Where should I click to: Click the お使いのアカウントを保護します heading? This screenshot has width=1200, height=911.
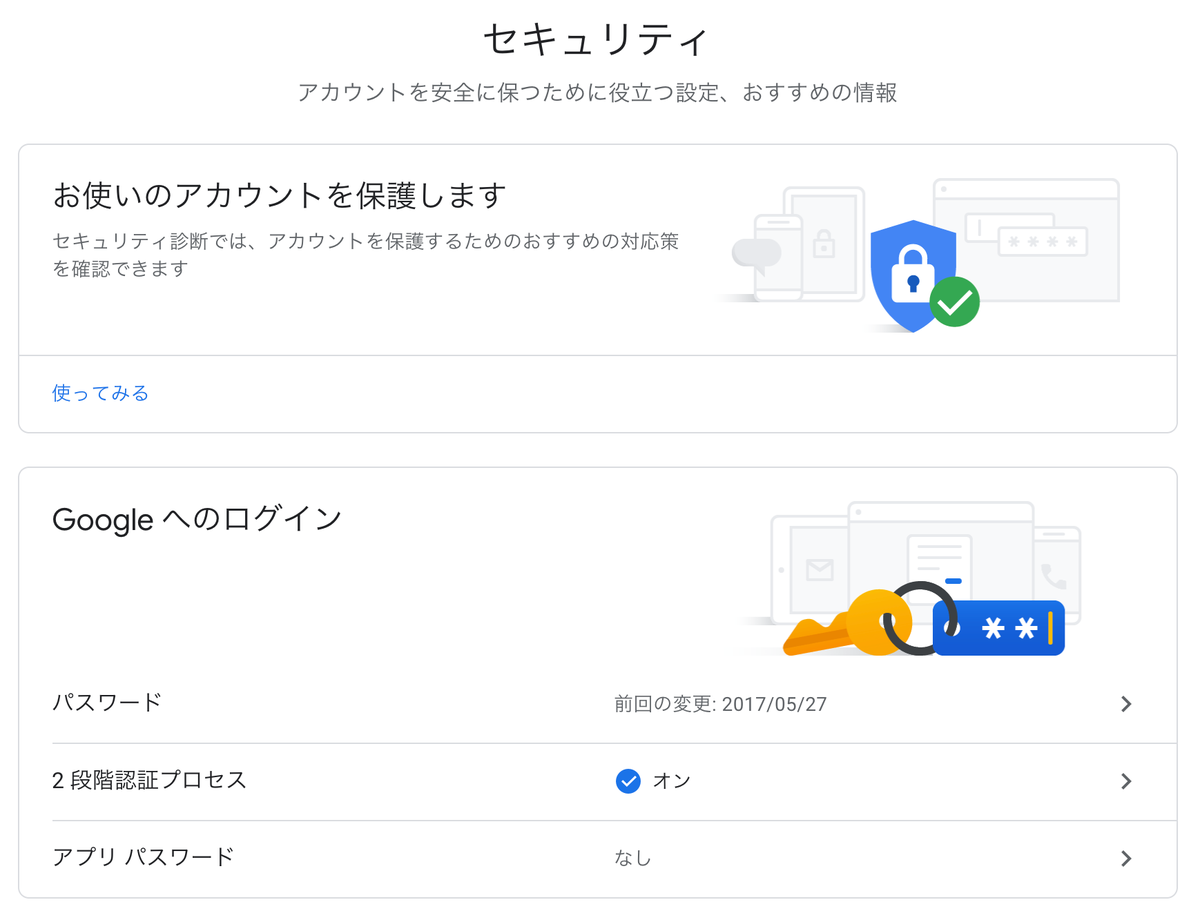click(x=279, y=195)
